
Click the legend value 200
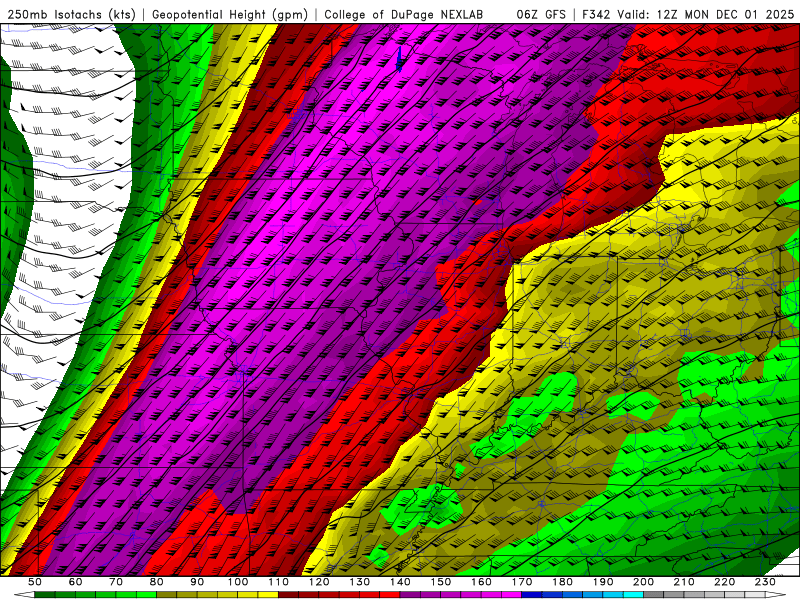pos(643,582)
